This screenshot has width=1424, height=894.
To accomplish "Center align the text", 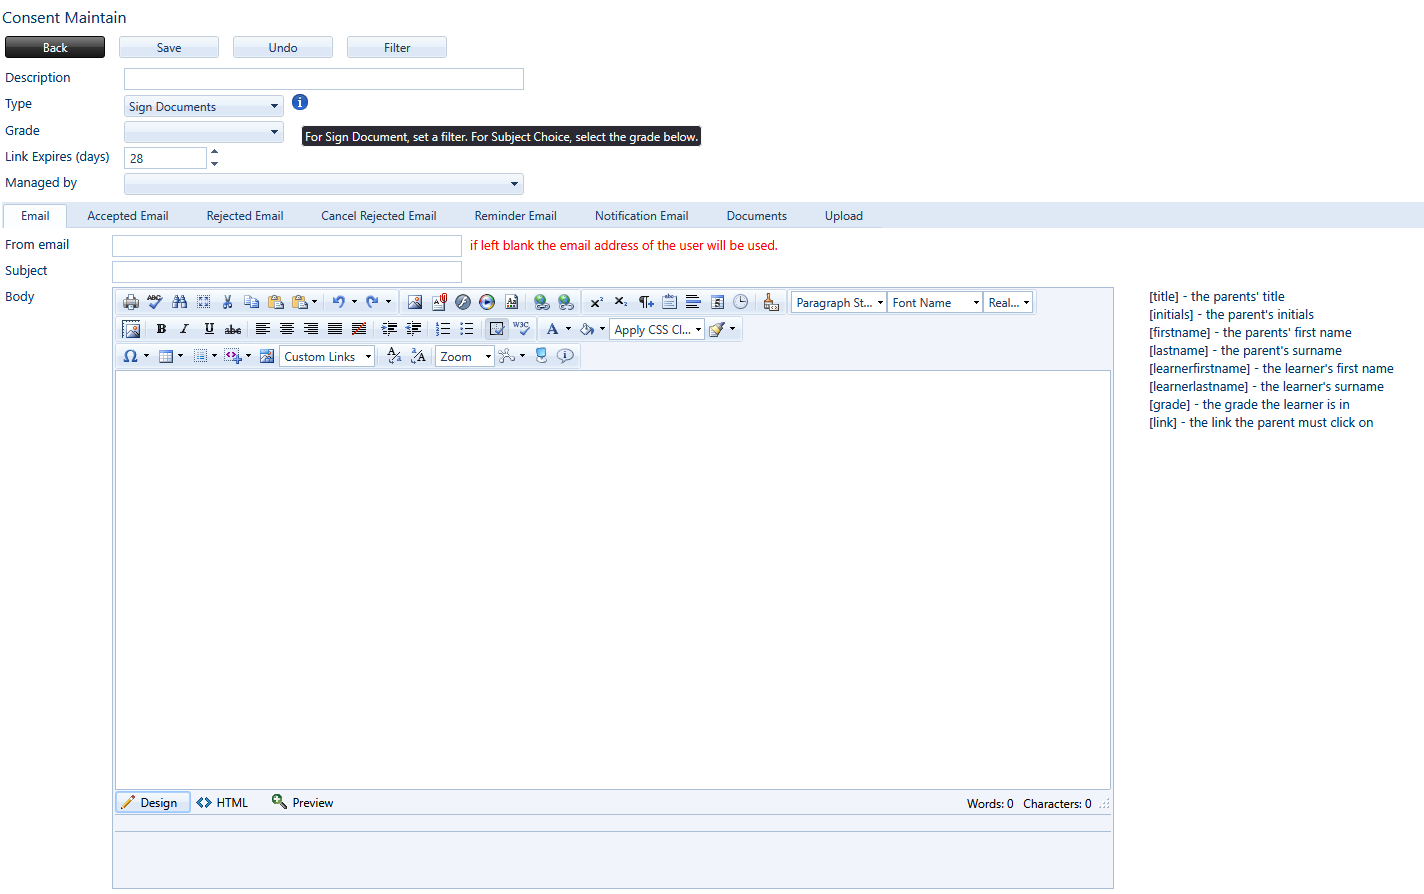I will [x=287, y=329].
